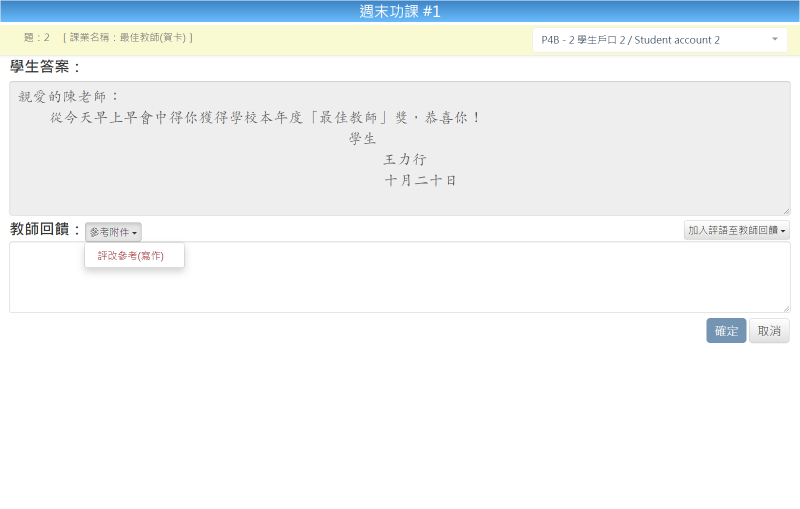Click the 親愛的陳老師 greeting line
Viewport: 800px width, 509px height.
click(x=69, y=97)
